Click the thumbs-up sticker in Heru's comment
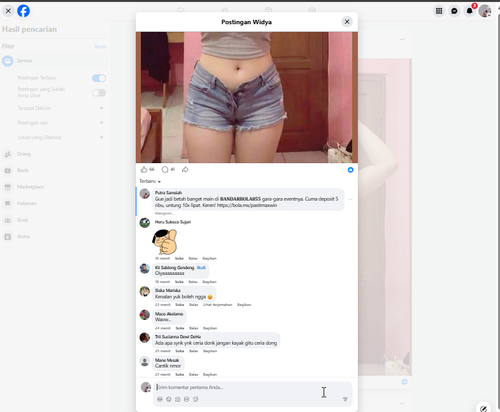Image resolution: width=500 pixels, height=412 pixels. (x=165, y=242)
